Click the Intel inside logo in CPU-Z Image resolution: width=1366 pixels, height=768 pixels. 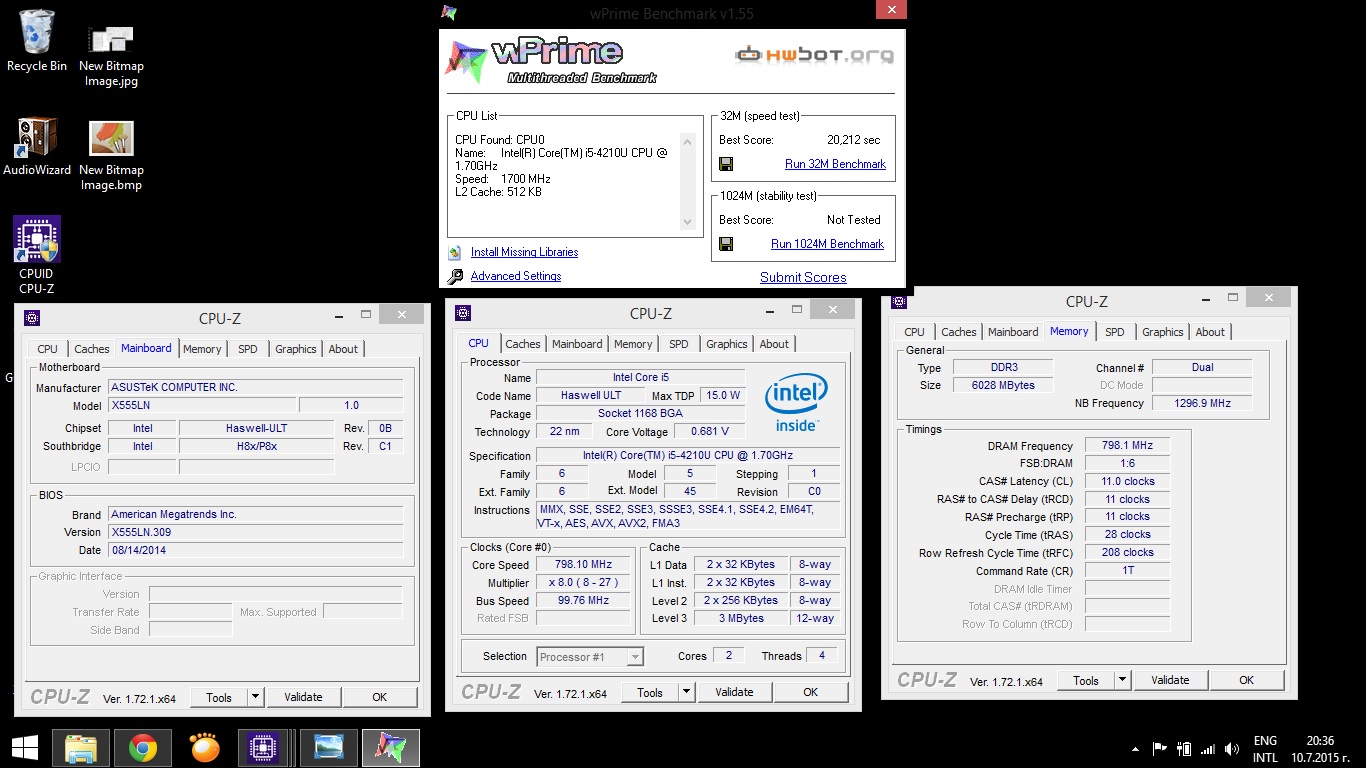pyautogui.click(x=796, y=402)
